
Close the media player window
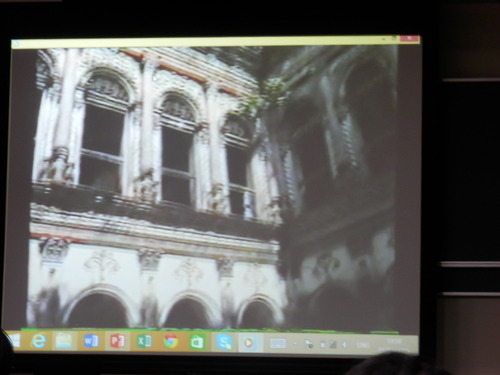pos(409,38)
